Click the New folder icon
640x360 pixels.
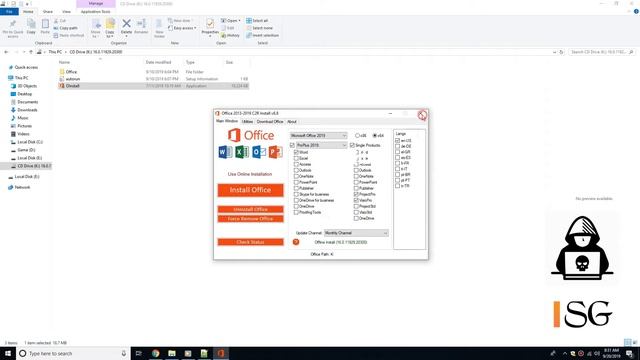pos(159,24)
